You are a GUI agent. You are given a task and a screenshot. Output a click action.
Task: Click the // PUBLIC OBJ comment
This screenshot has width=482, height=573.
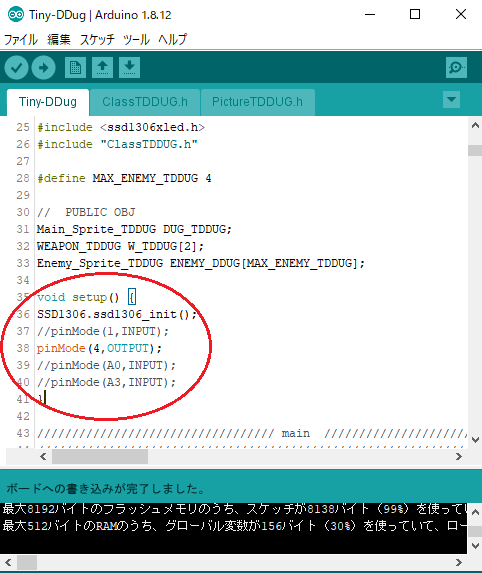[x=86, y=212]
